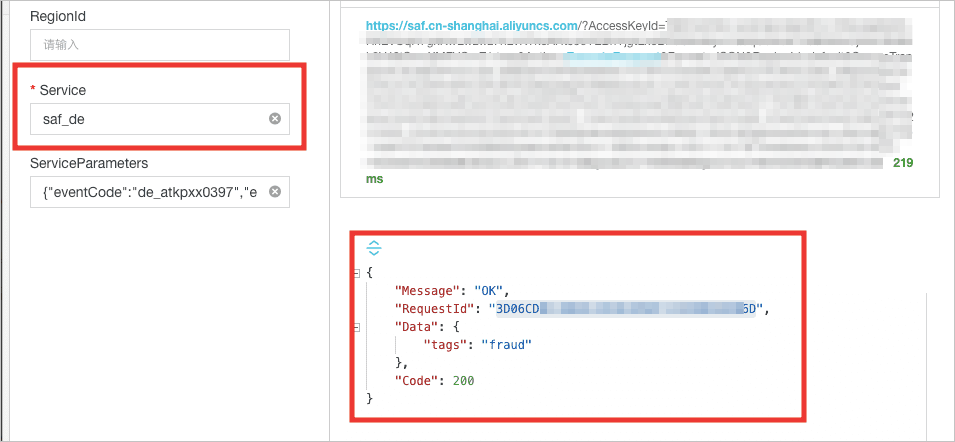Viewport: 955px width, 442px height.
Task: Click the collapse-all icon above JSON response
Action: coord(374,248)
